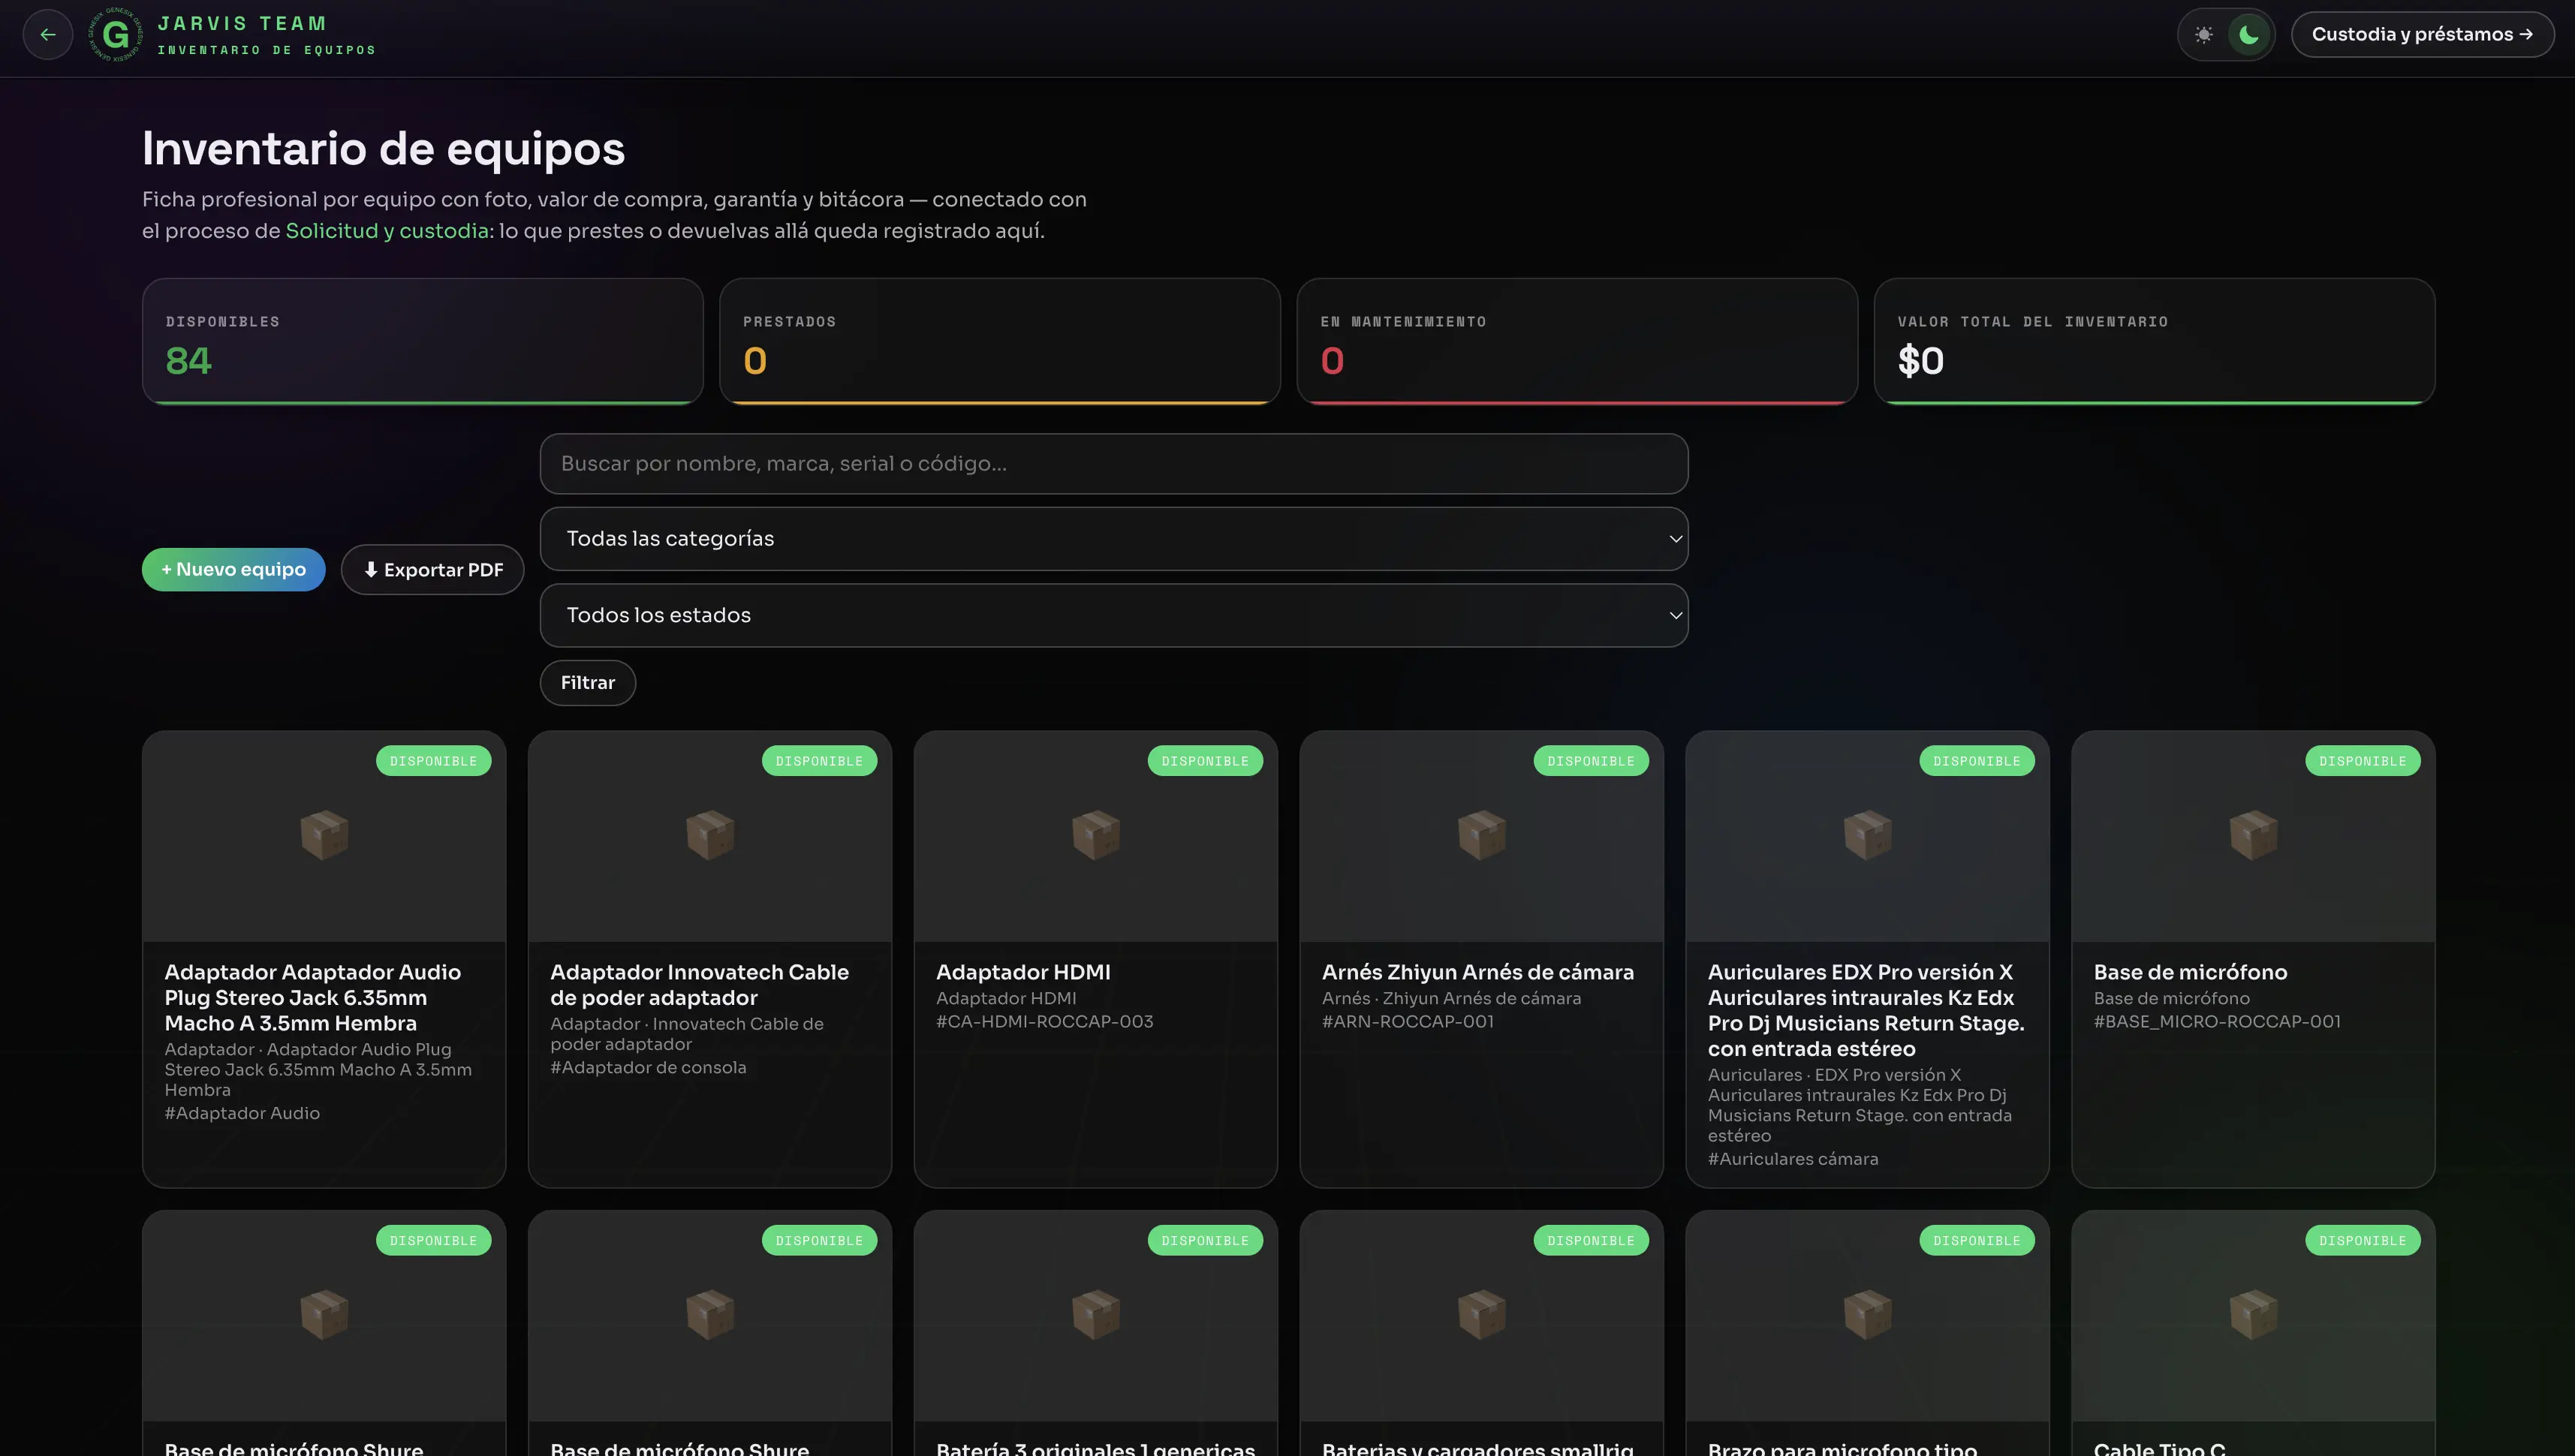The image size is (2575, 1456).
Task: Click Disponible badge on Baterias y cargadores card
Action: coord(1591,1241)
